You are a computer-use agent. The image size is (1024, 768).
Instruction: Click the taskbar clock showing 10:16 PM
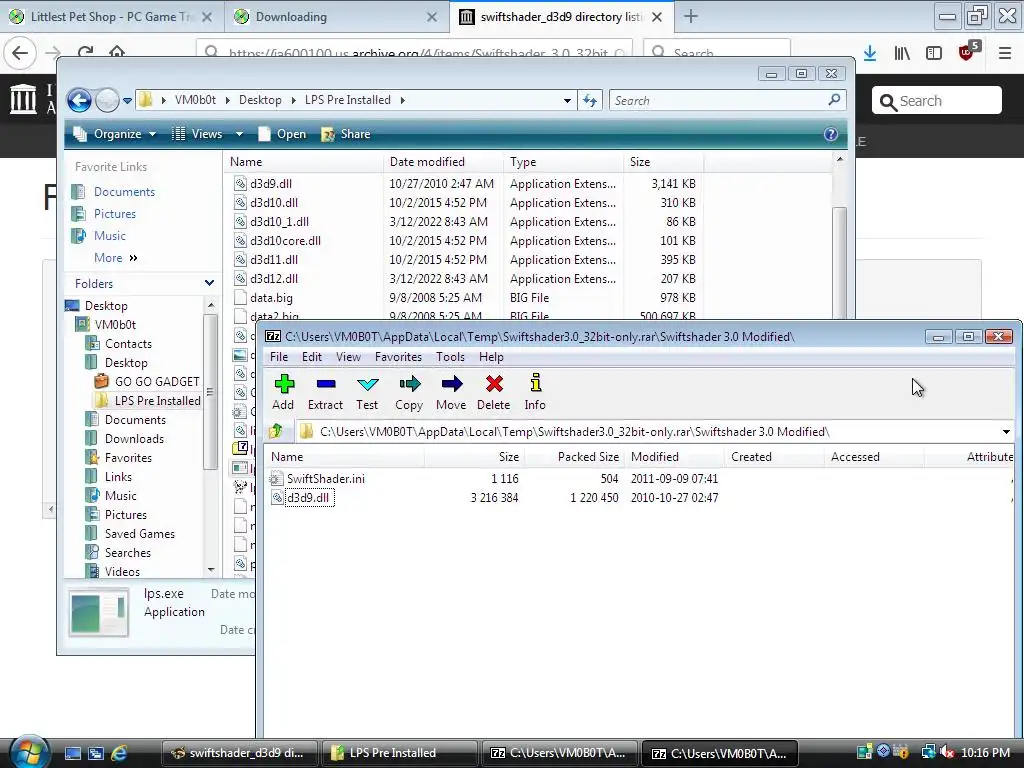(x=985, y=752)
